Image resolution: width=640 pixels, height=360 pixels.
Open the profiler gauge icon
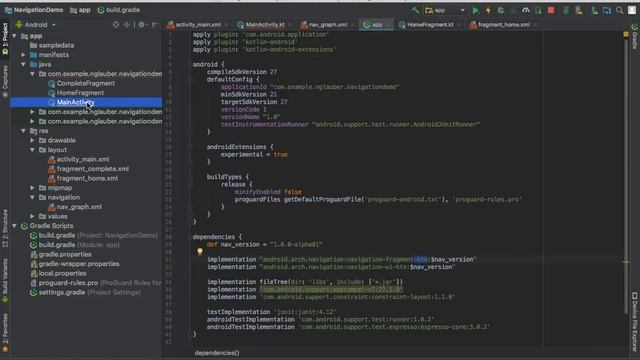(526, 10)
